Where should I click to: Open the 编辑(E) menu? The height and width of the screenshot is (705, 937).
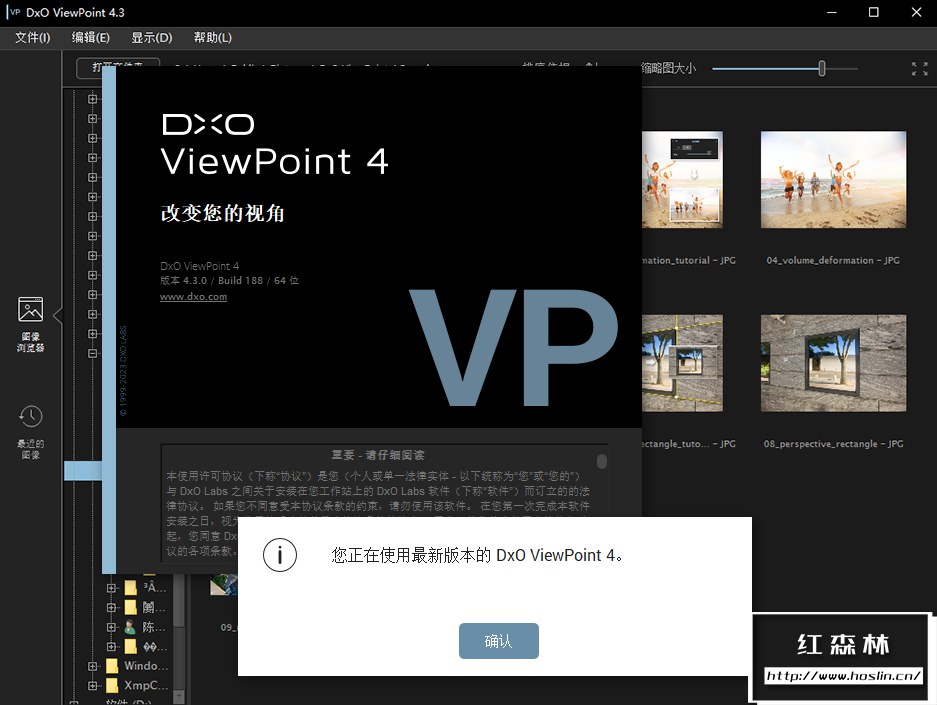(91, 38)
